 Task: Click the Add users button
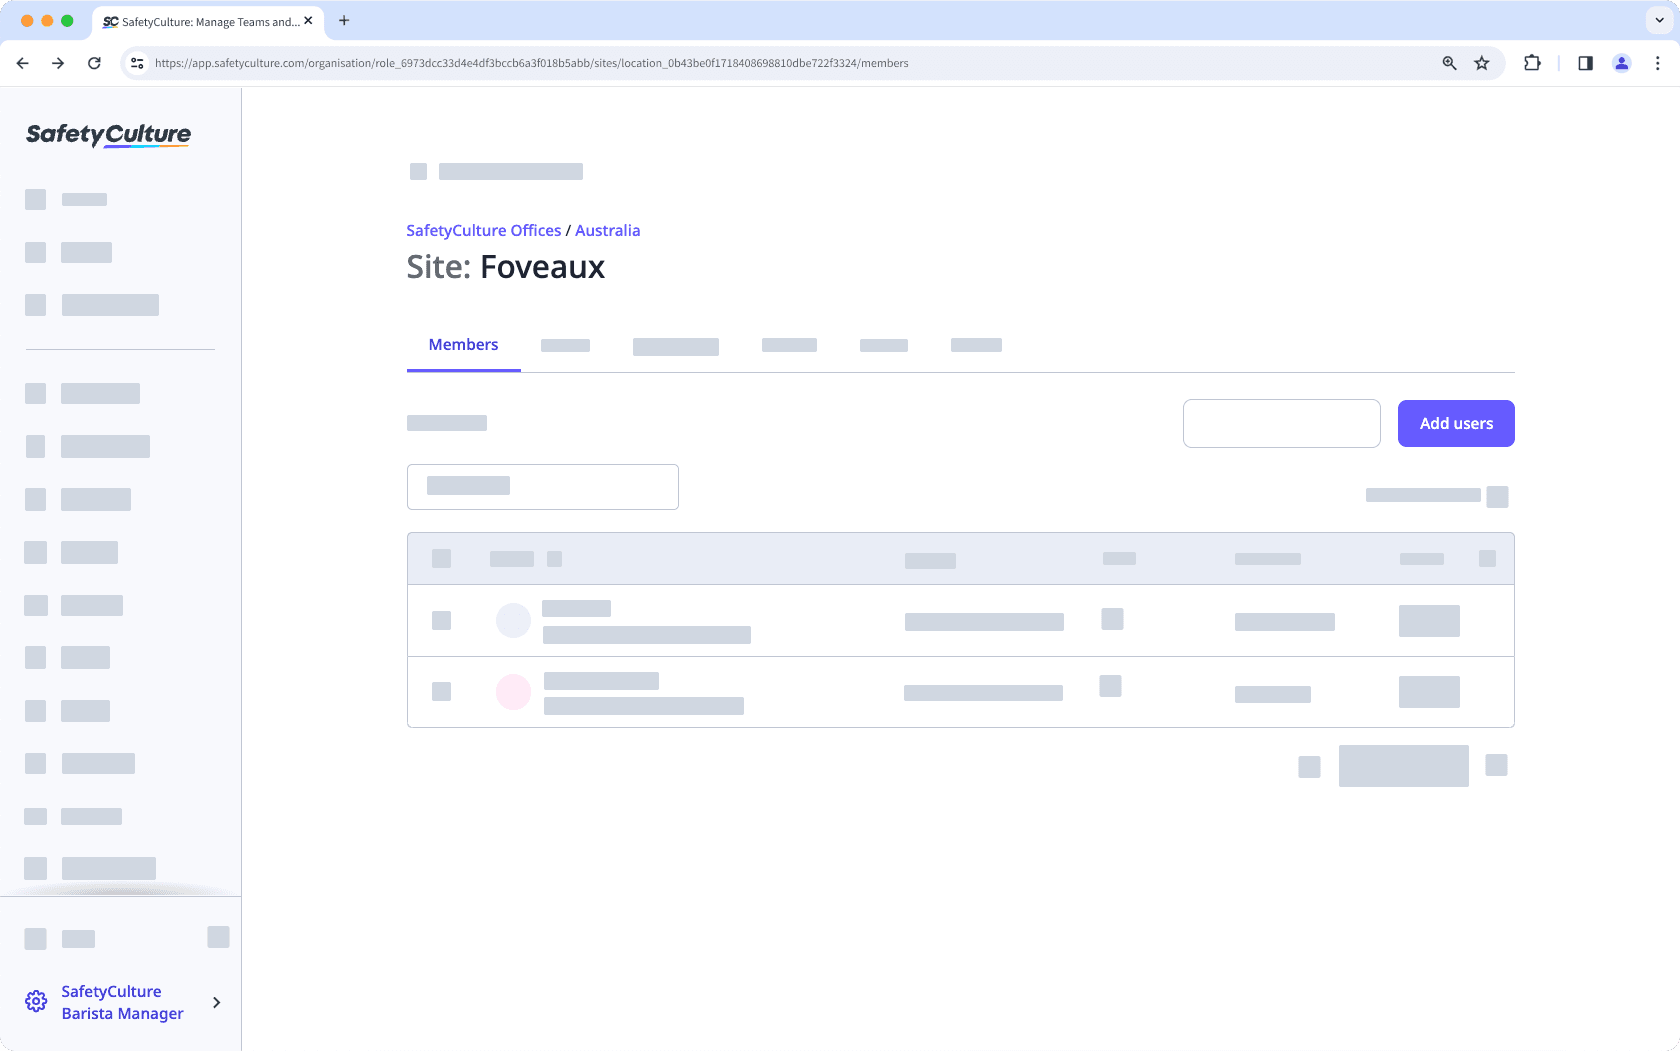1455,423
